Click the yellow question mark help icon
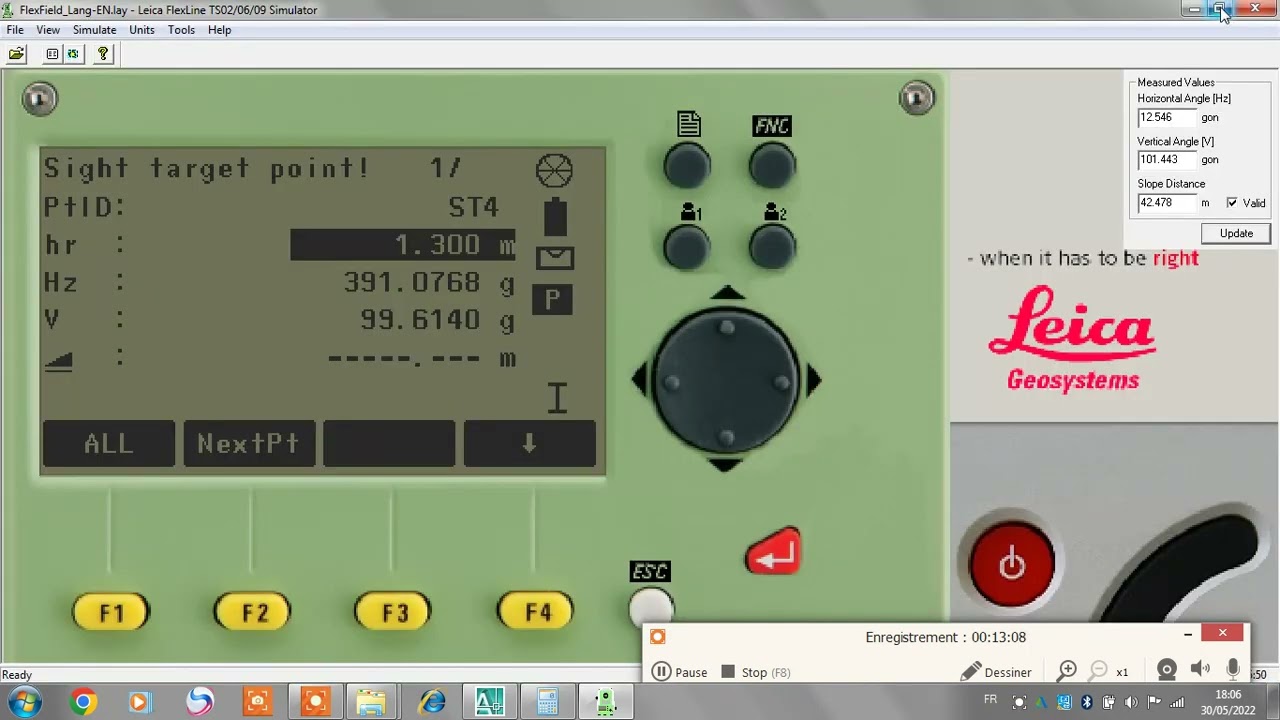 pyautogui.click(x=102, y=54)
